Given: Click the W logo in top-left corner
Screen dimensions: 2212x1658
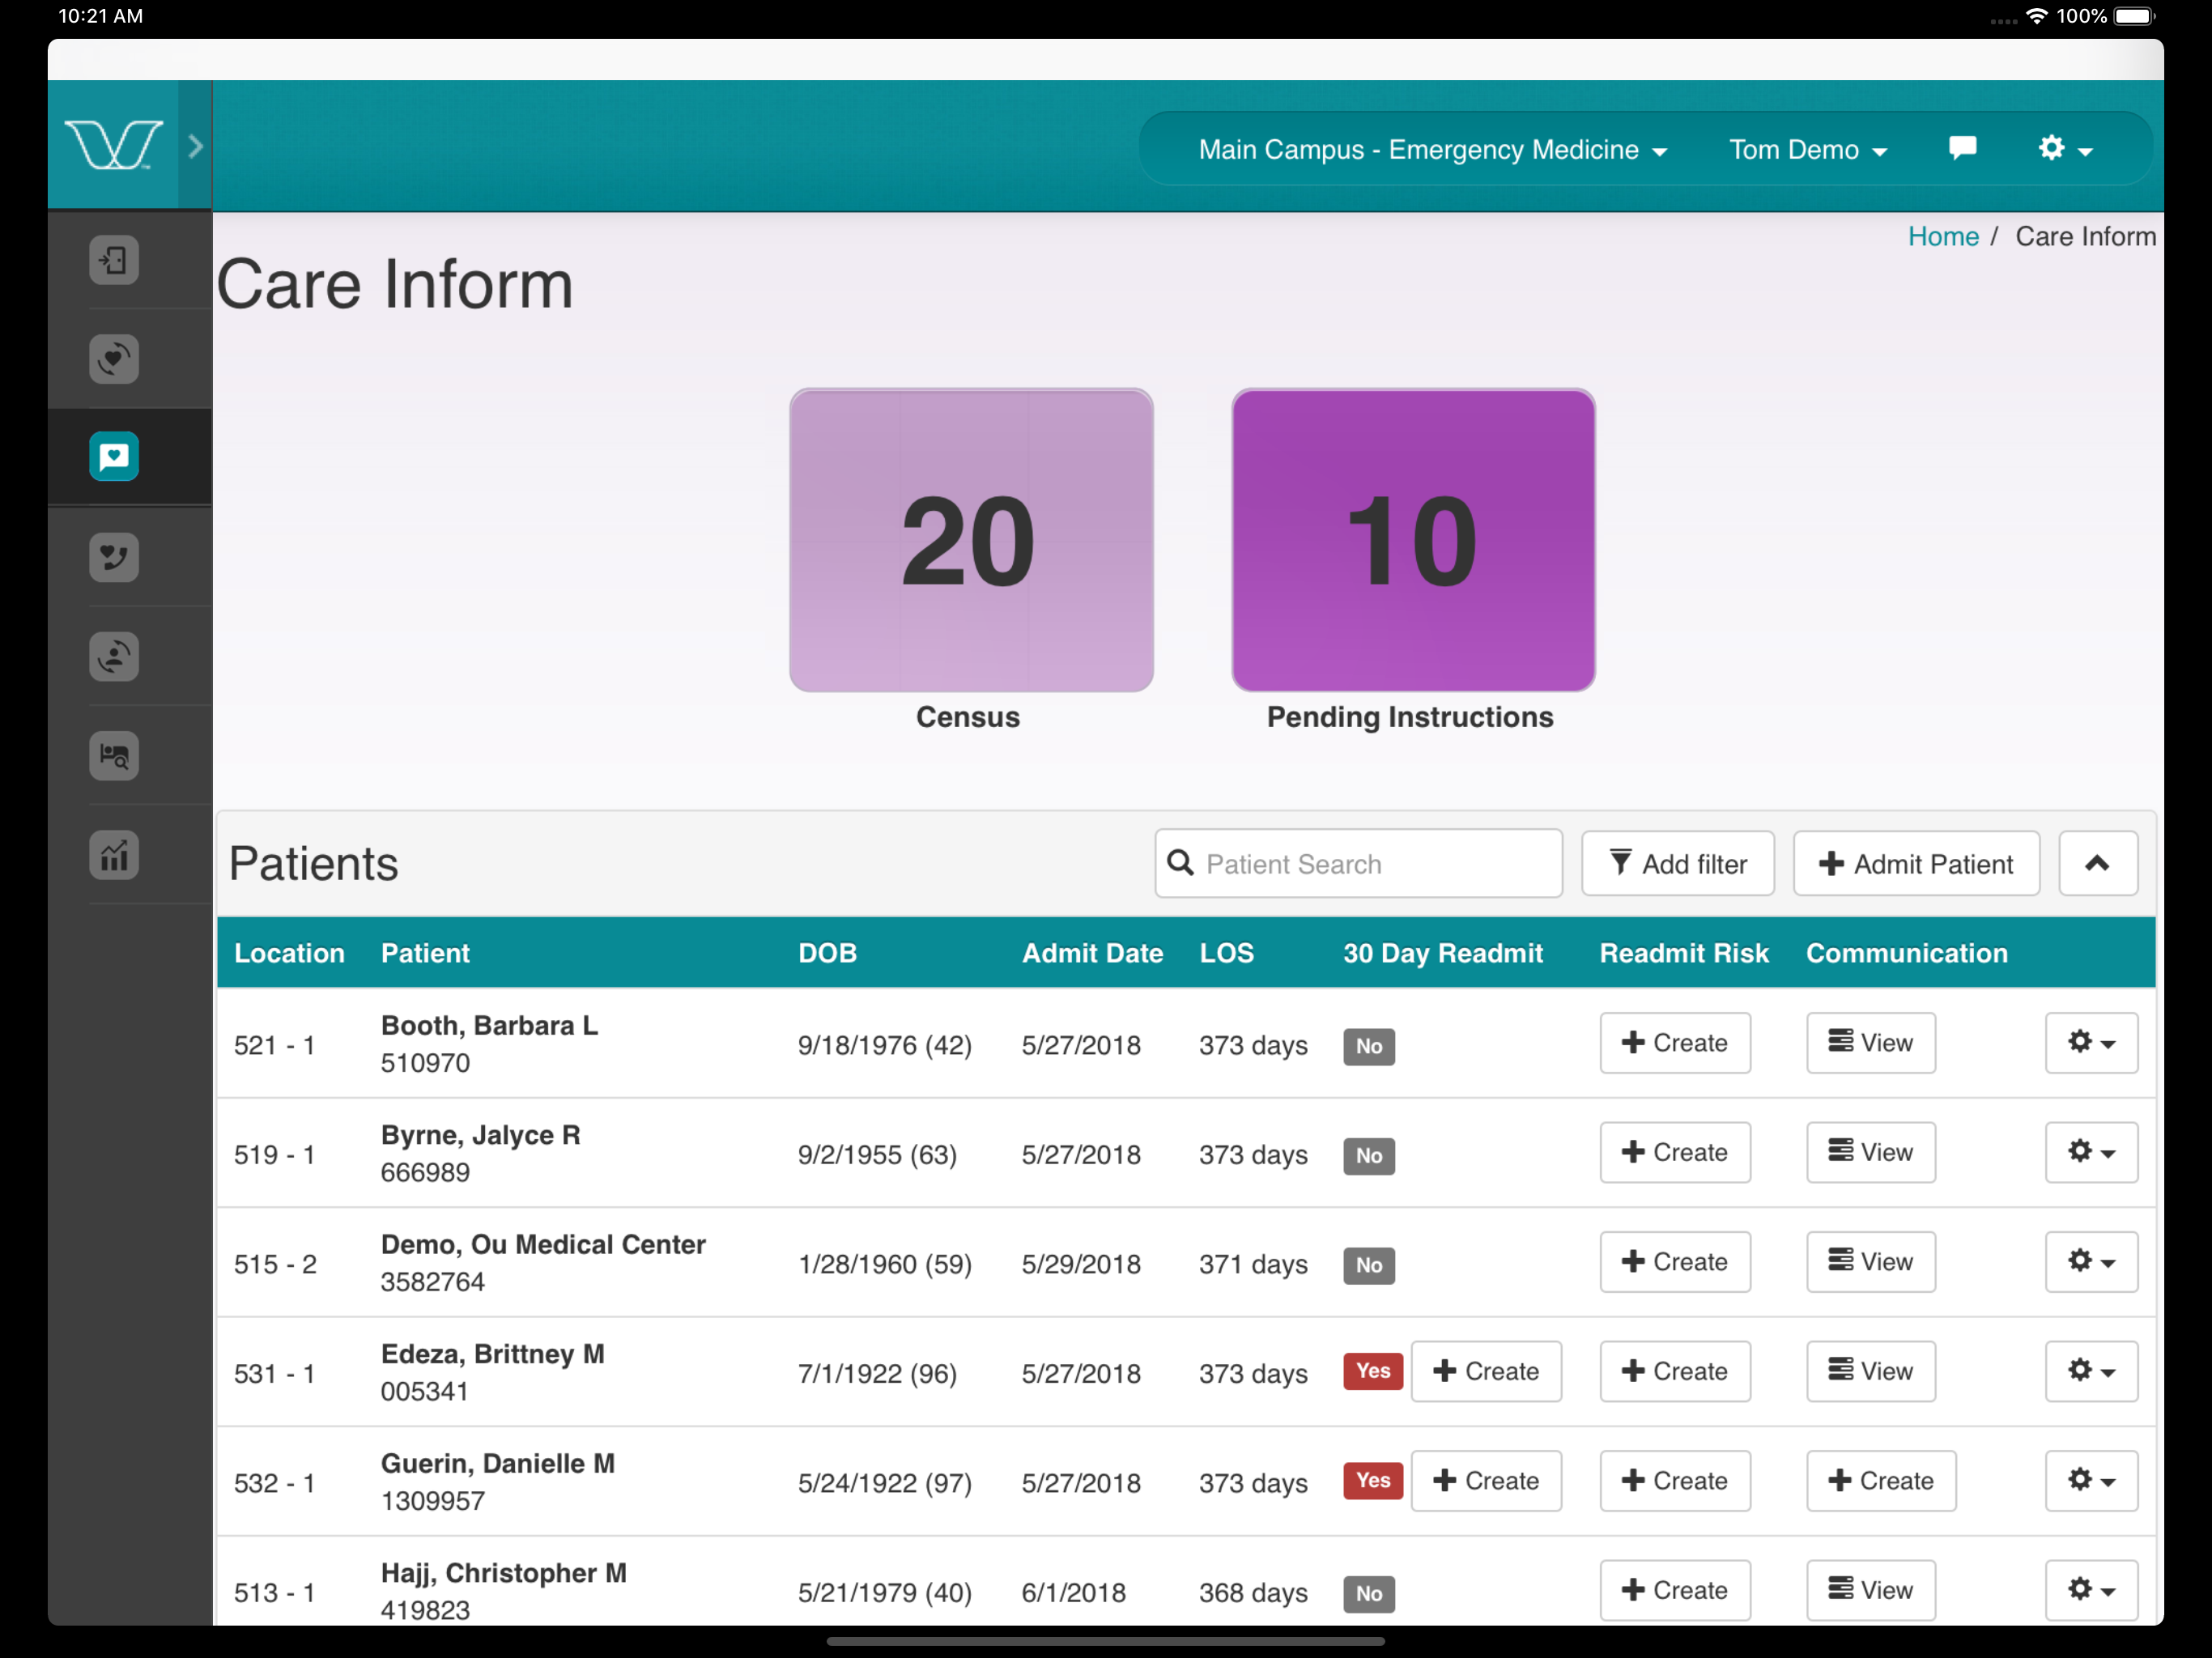Looking at the screenshot, I should coord(113,145).
